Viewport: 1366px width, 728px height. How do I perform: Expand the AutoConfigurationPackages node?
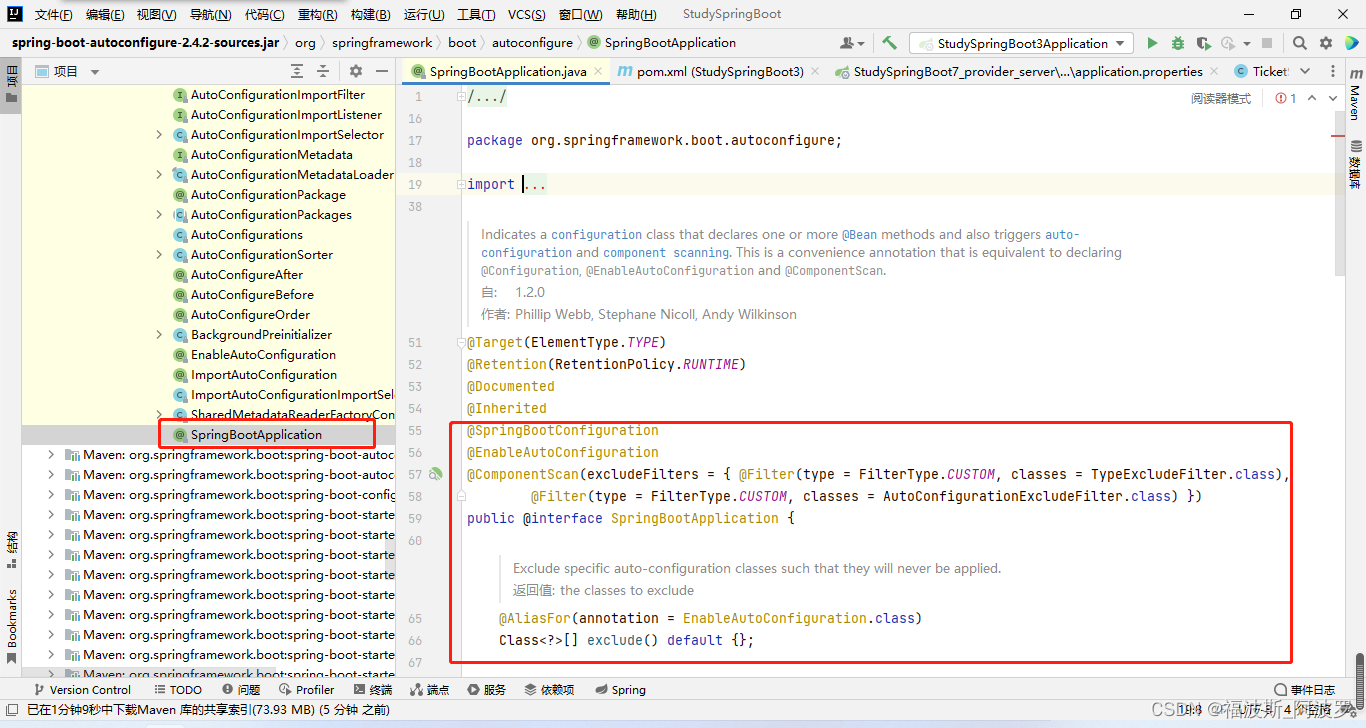pos(159,214)
